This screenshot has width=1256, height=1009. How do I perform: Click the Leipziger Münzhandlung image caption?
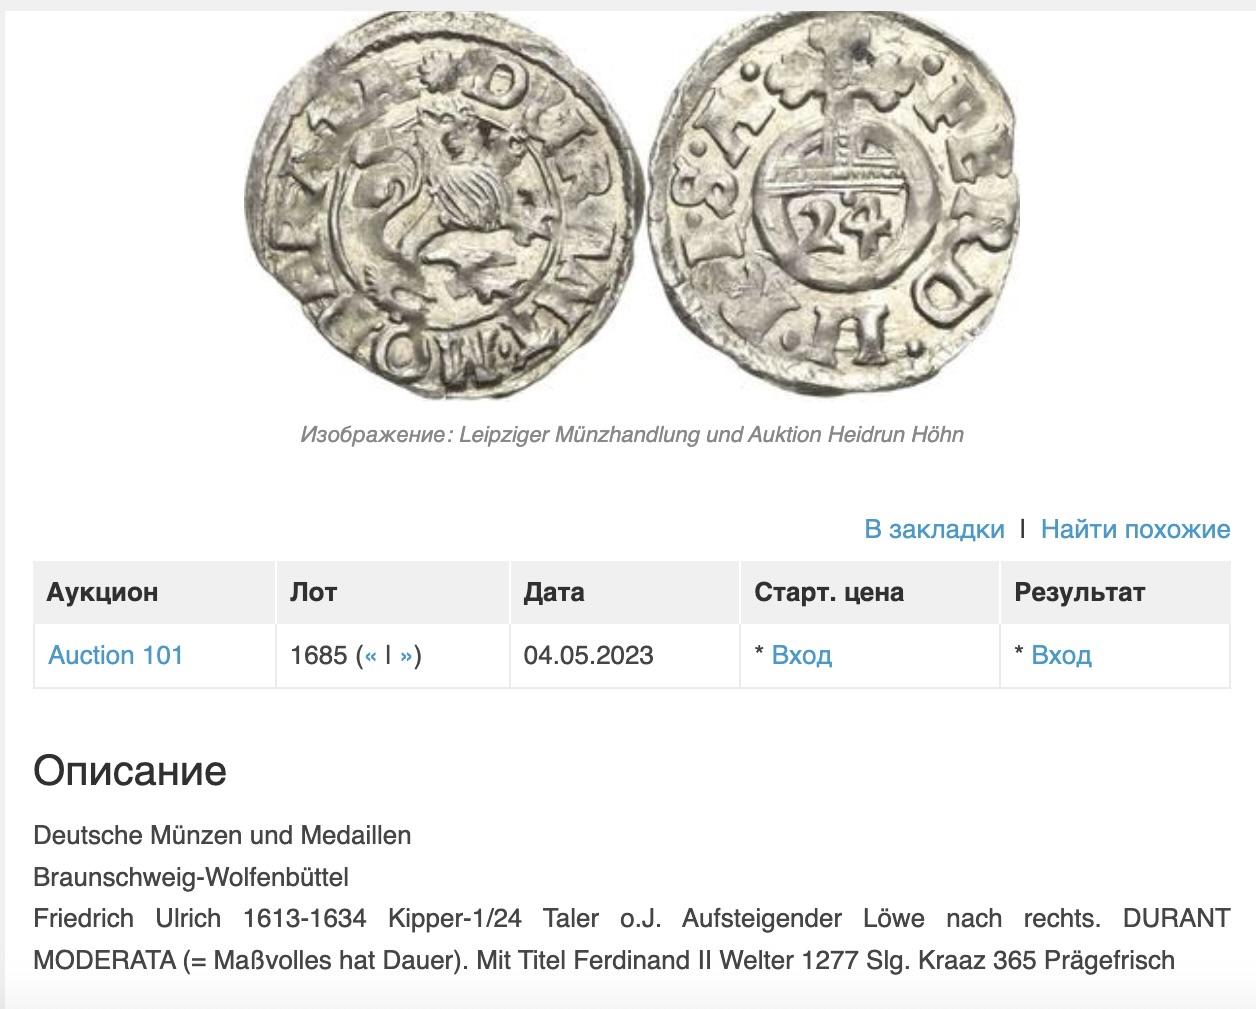(632, 435)
